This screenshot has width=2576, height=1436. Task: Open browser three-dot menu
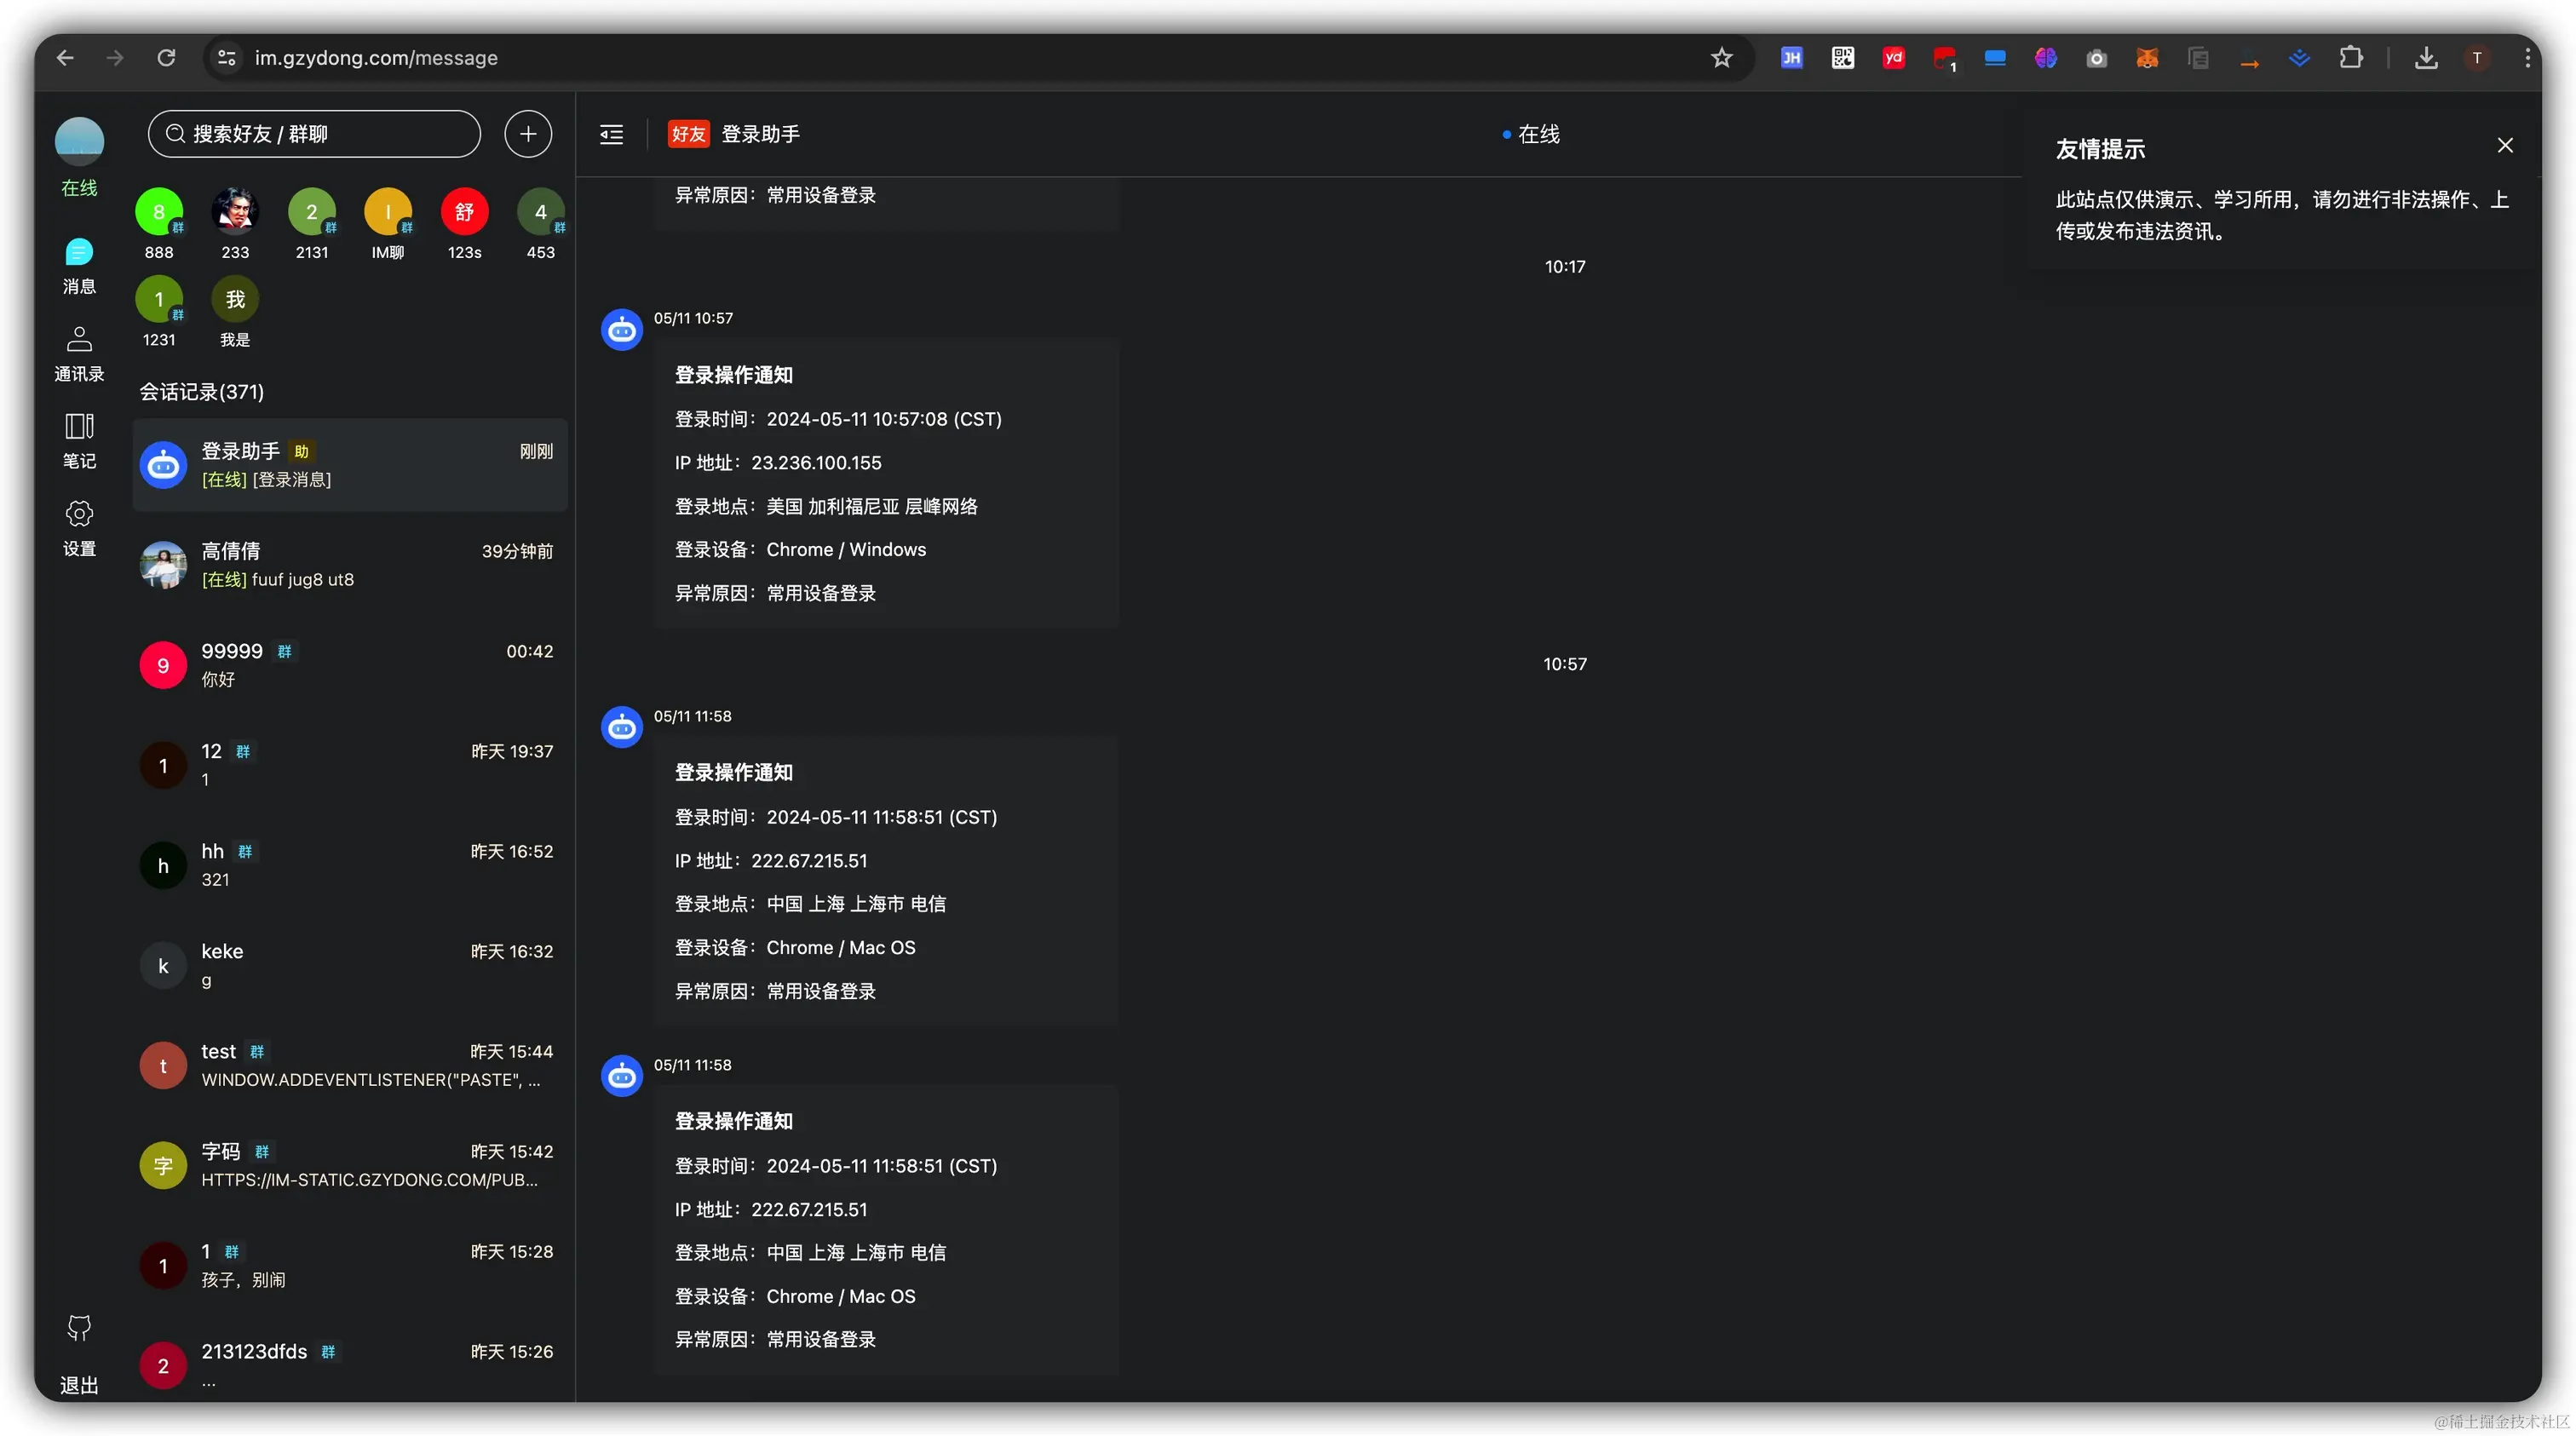click(x=2527, y=58)
